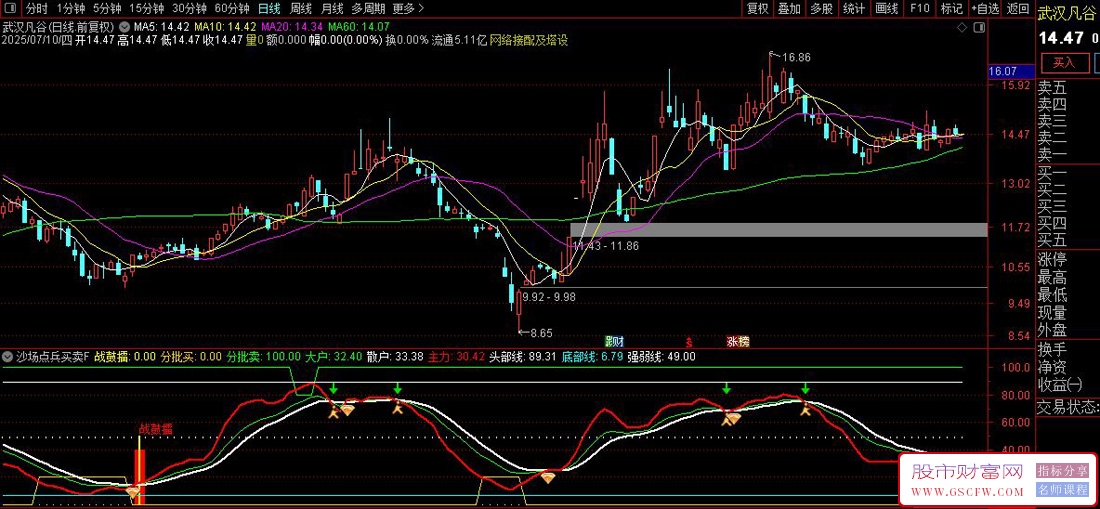1100x509 pixels.
Task: Select the 60分钟 period tab
Action: click(x=232, y=9)
